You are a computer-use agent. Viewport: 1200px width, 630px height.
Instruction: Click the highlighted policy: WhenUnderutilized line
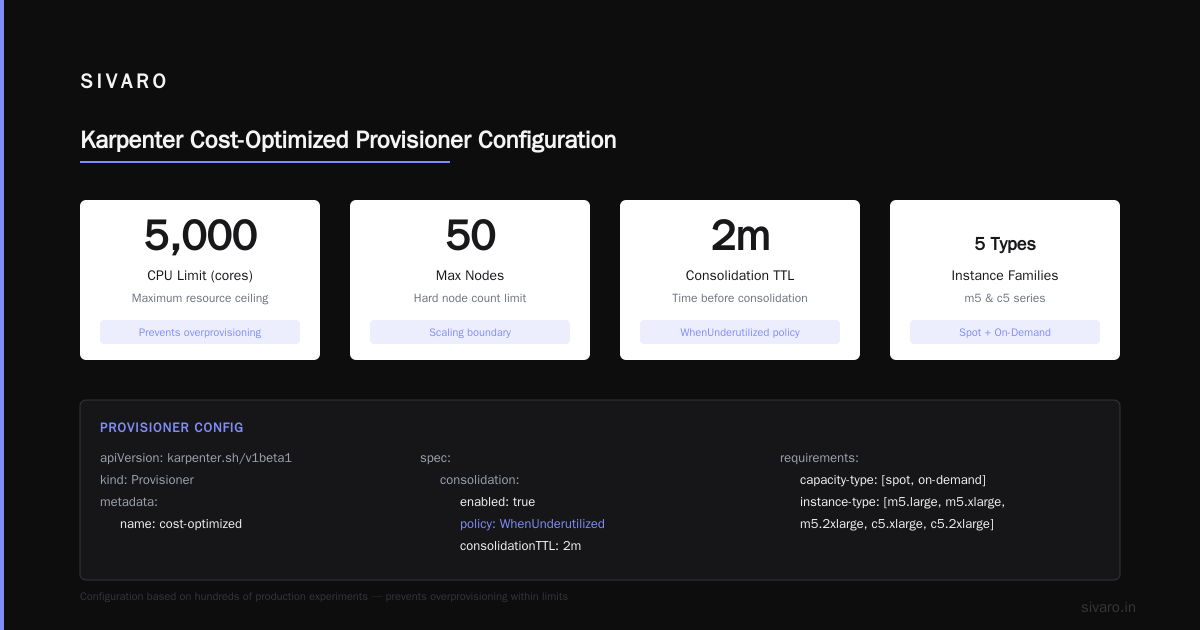tap(532, 524)
